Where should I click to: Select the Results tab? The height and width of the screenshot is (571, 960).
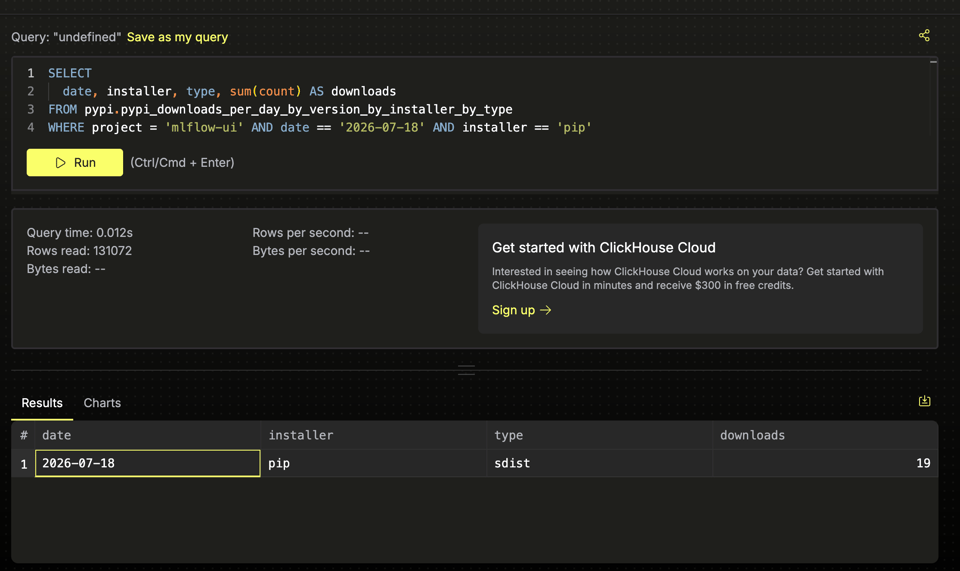coord(42,403)
